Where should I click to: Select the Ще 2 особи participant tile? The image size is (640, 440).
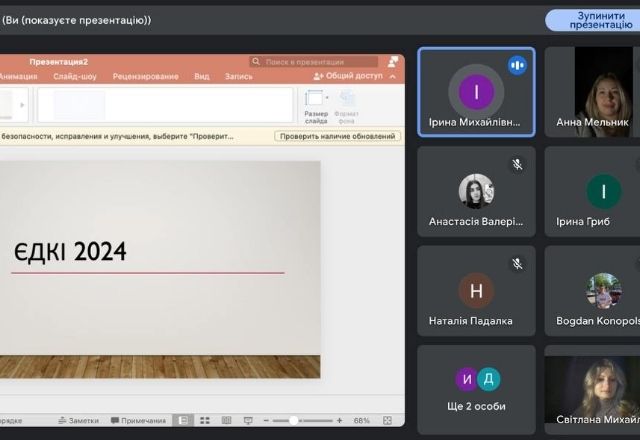[x=477, y=388]
